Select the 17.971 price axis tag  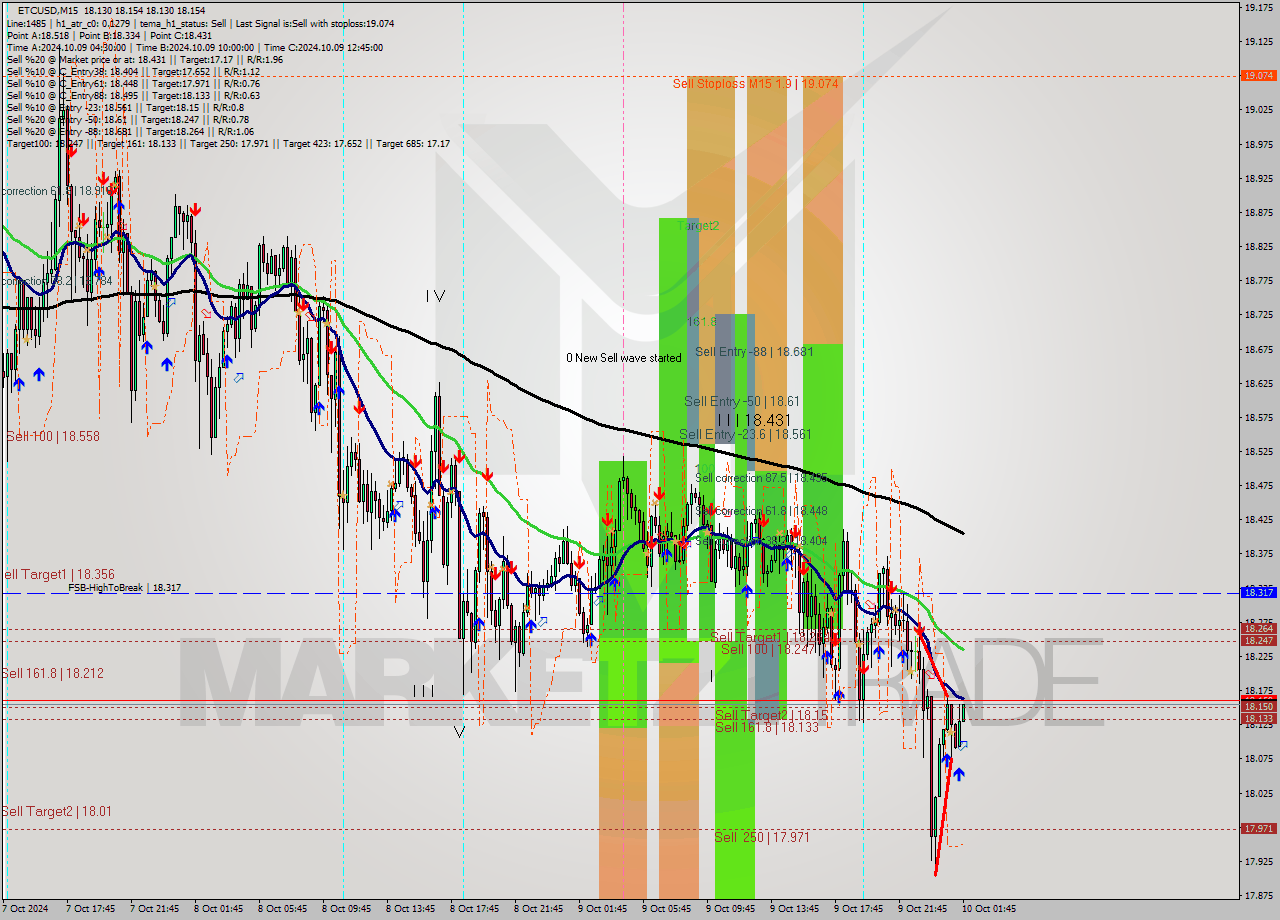click(x=1258, y=829)
